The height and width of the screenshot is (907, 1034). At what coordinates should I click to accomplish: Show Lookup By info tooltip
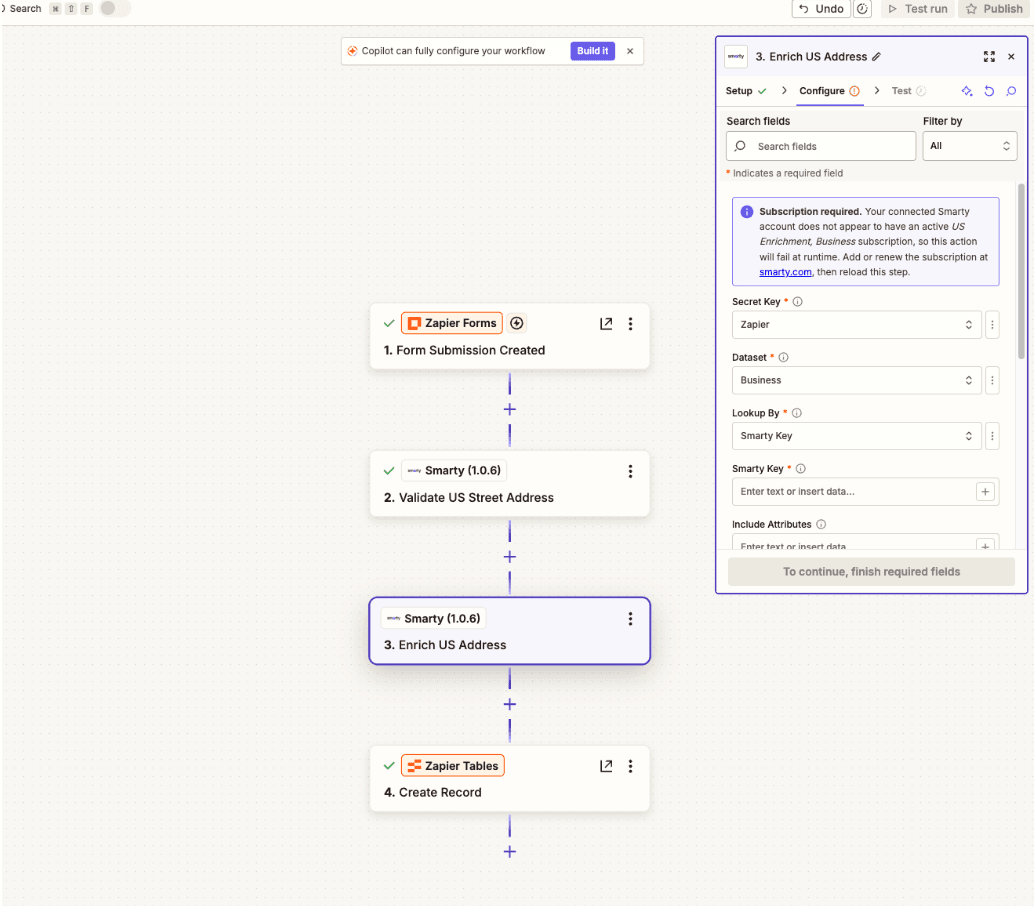pos(797,413)
